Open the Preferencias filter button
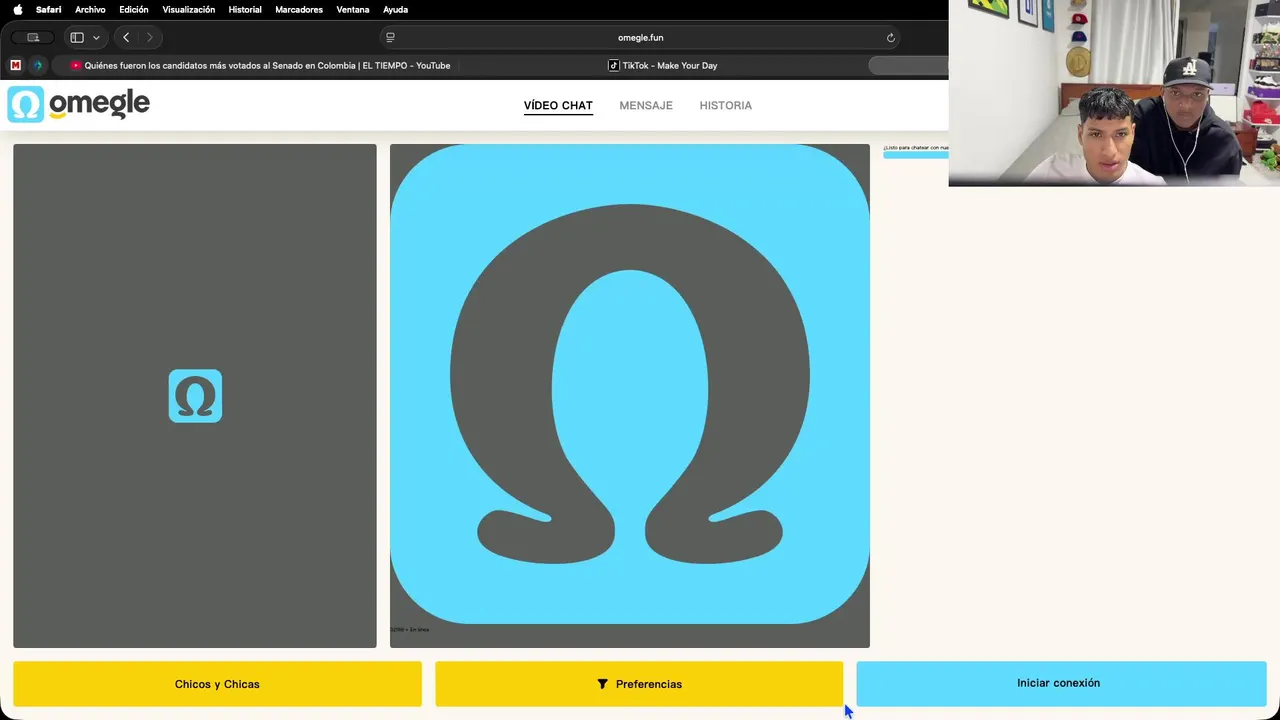 coord(639,684)
